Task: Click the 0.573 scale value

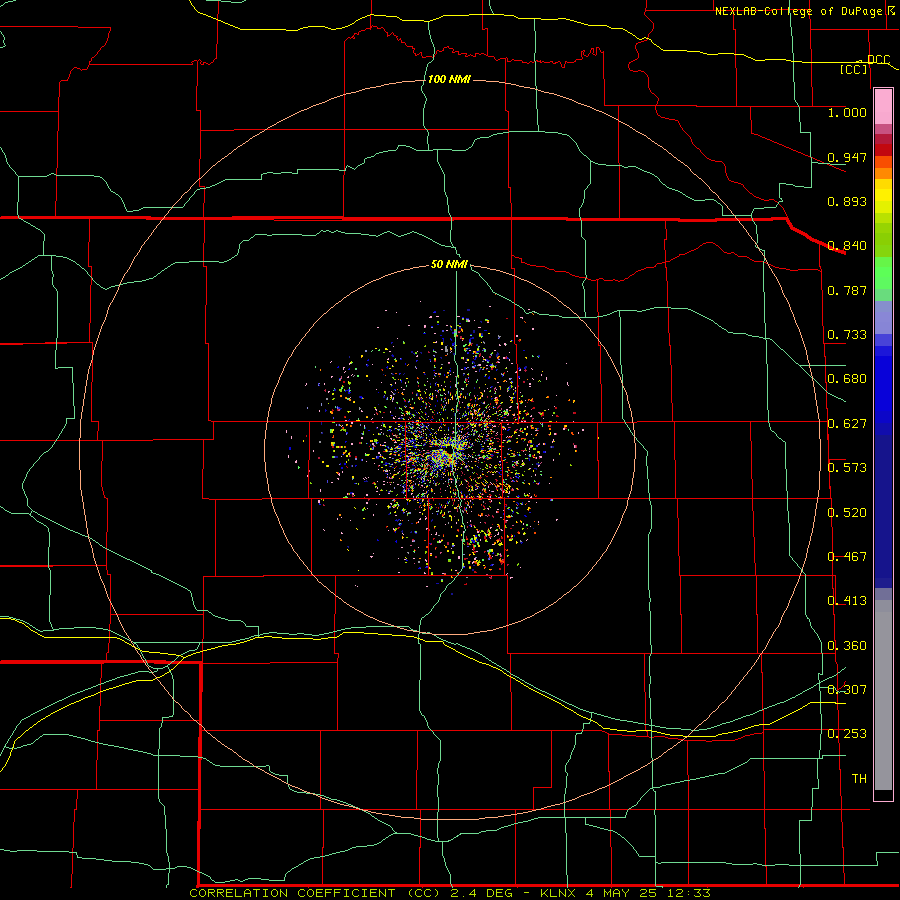Action: coord(847,468)
